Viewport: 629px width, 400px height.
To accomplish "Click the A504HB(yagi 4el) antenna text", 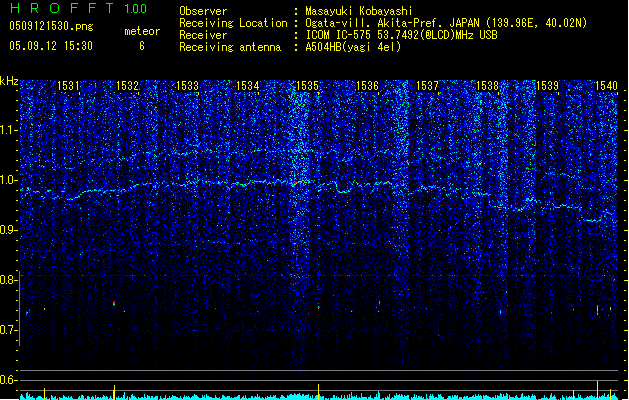I will (353, 47).
